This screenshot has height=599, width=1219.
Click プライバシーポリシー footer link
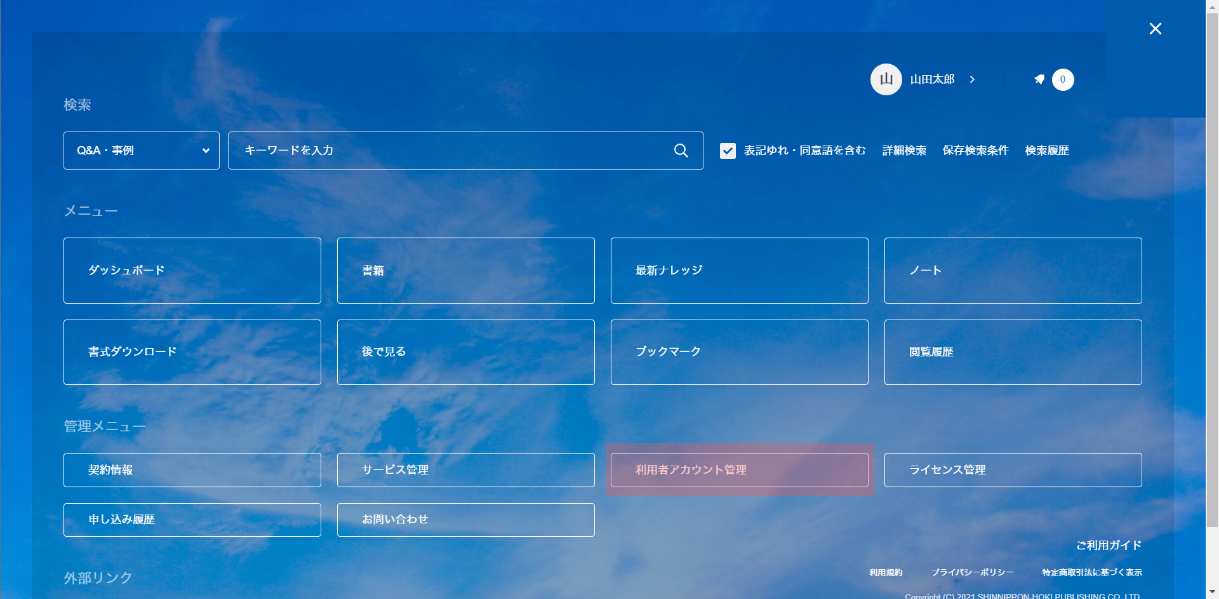(x=972, y=573)
